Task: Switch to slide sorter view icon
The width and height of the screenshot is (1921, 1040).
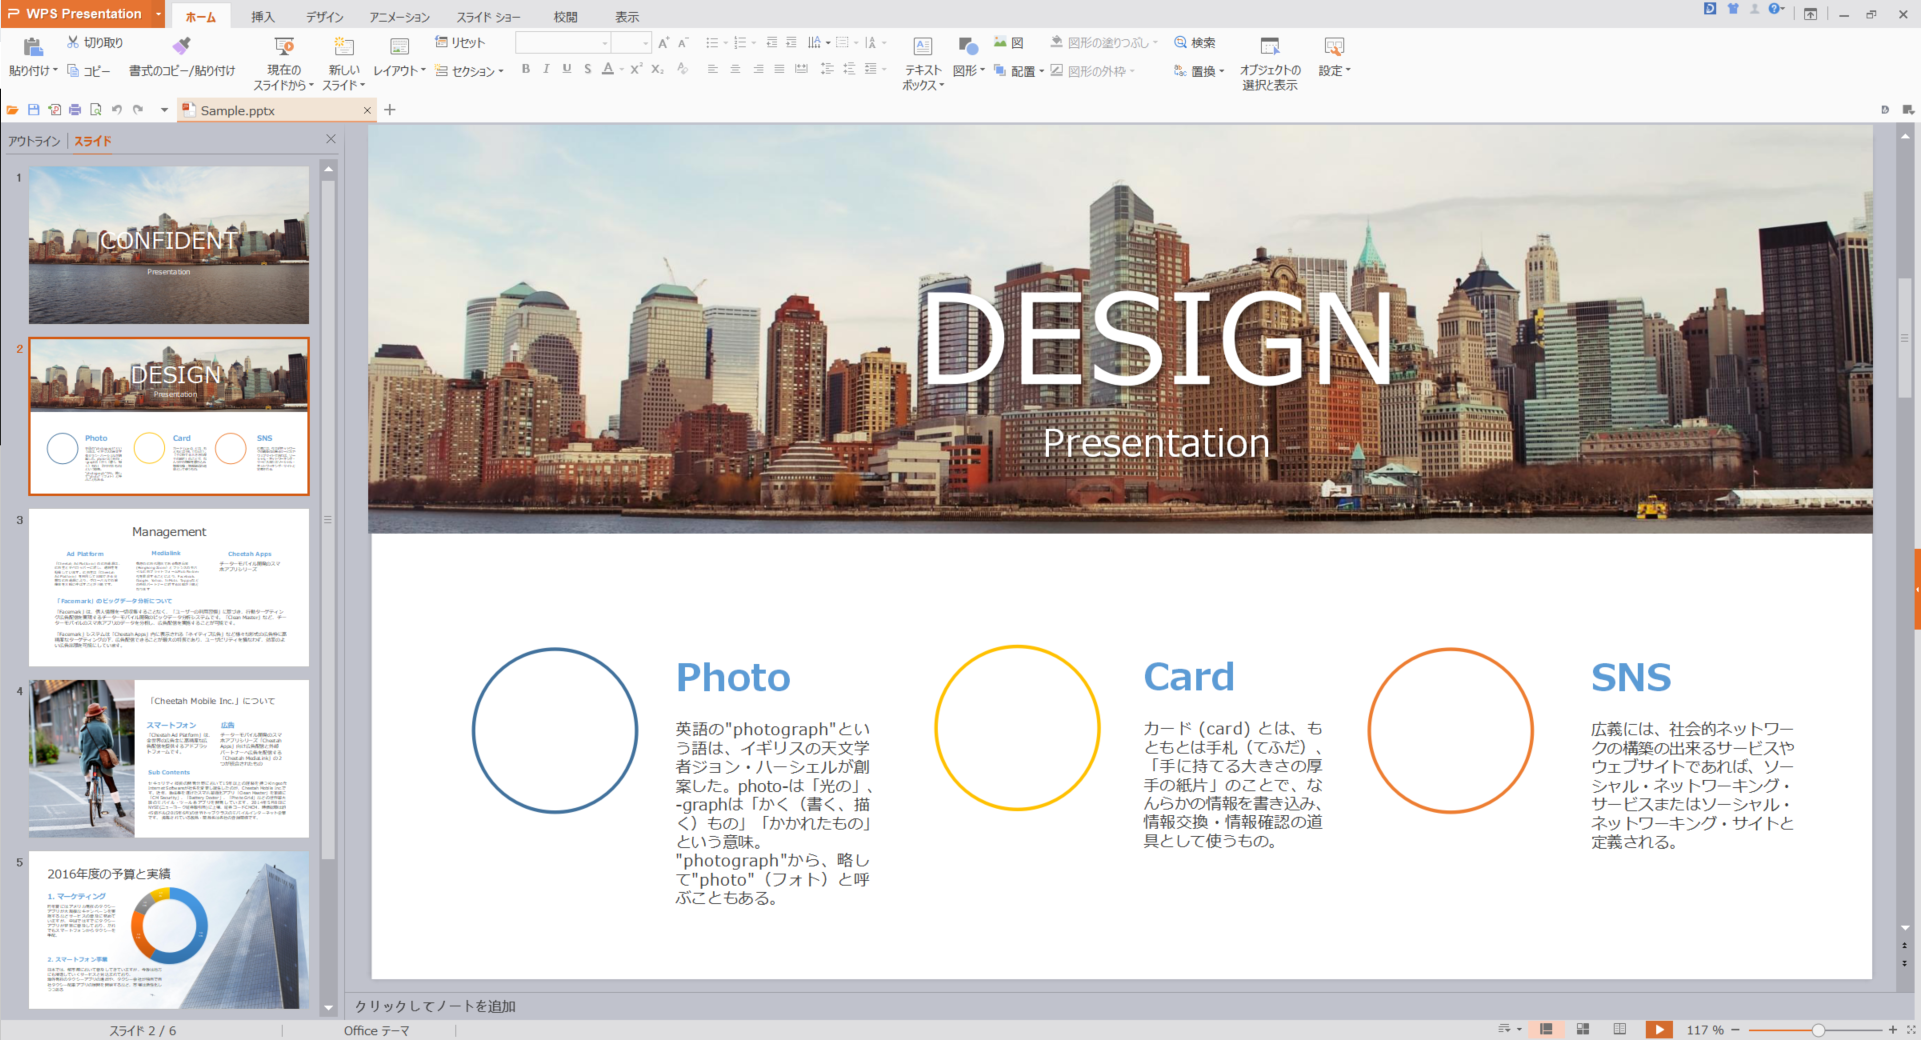Action: 1583,1029
